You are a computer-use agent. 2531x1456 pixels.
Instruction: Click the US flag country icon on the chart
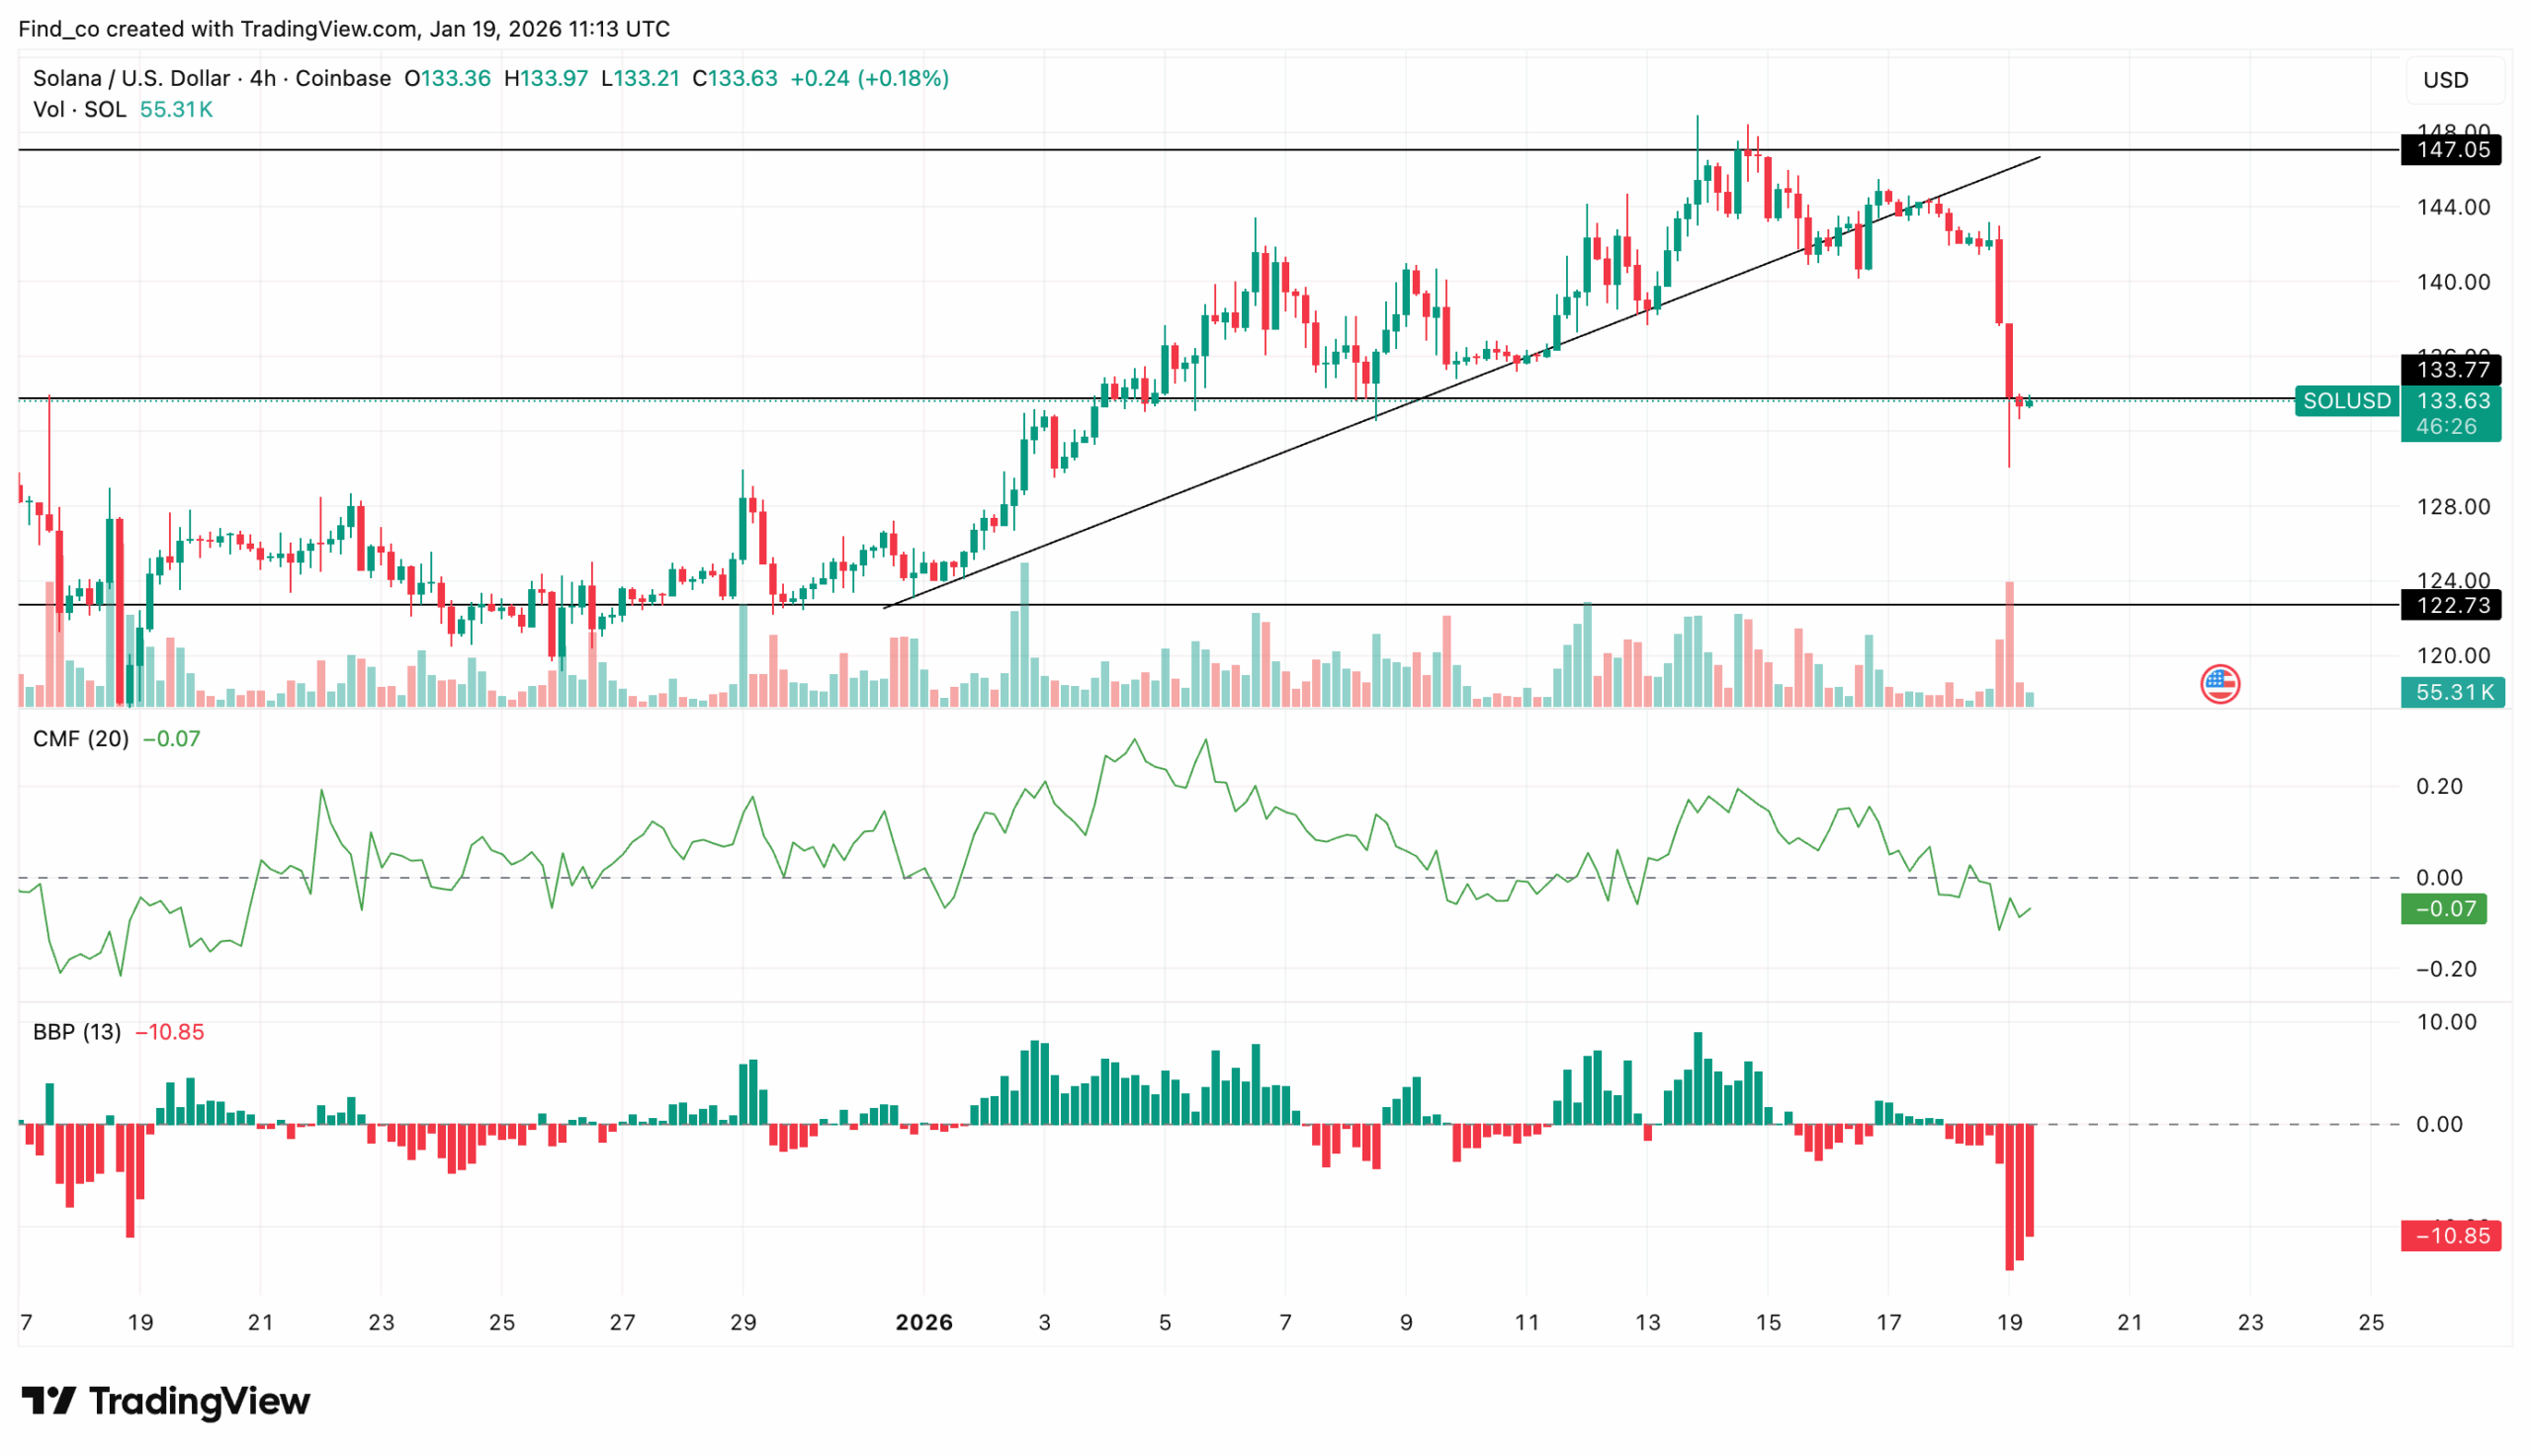(x=2220, y=684)
